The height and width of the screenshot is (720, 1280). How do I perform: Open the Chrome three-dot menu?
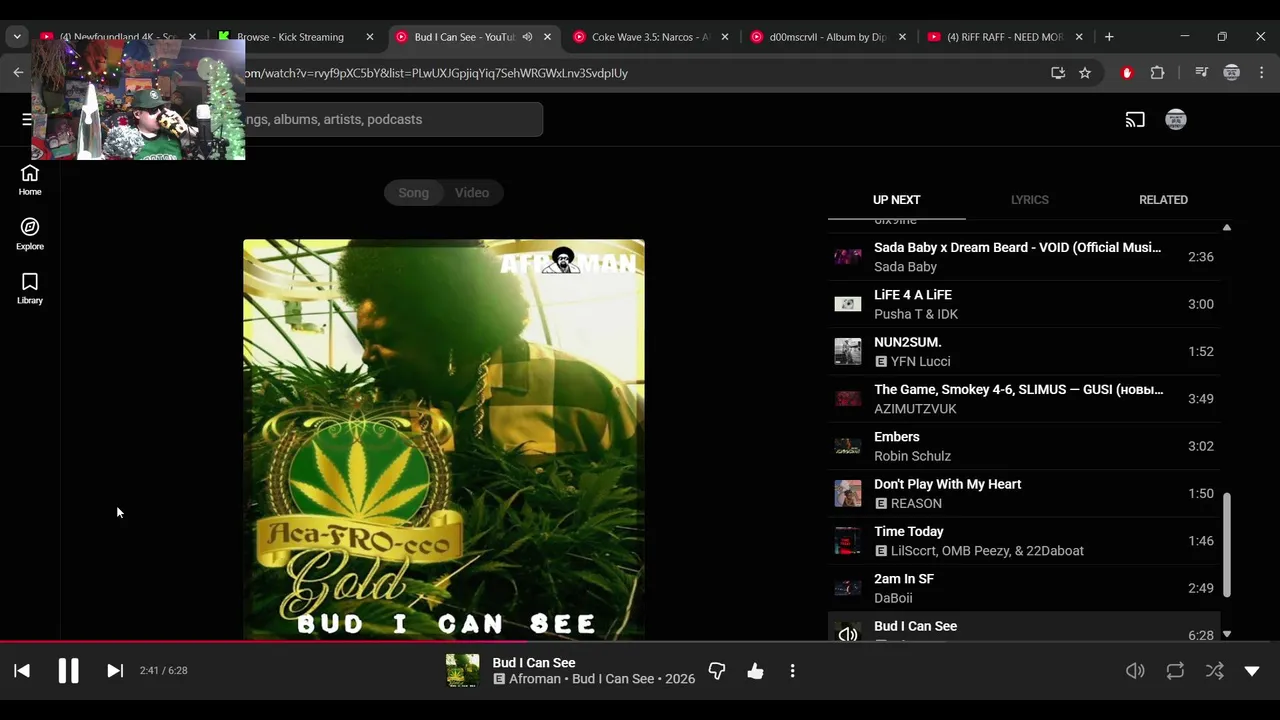coord(1261,73)
